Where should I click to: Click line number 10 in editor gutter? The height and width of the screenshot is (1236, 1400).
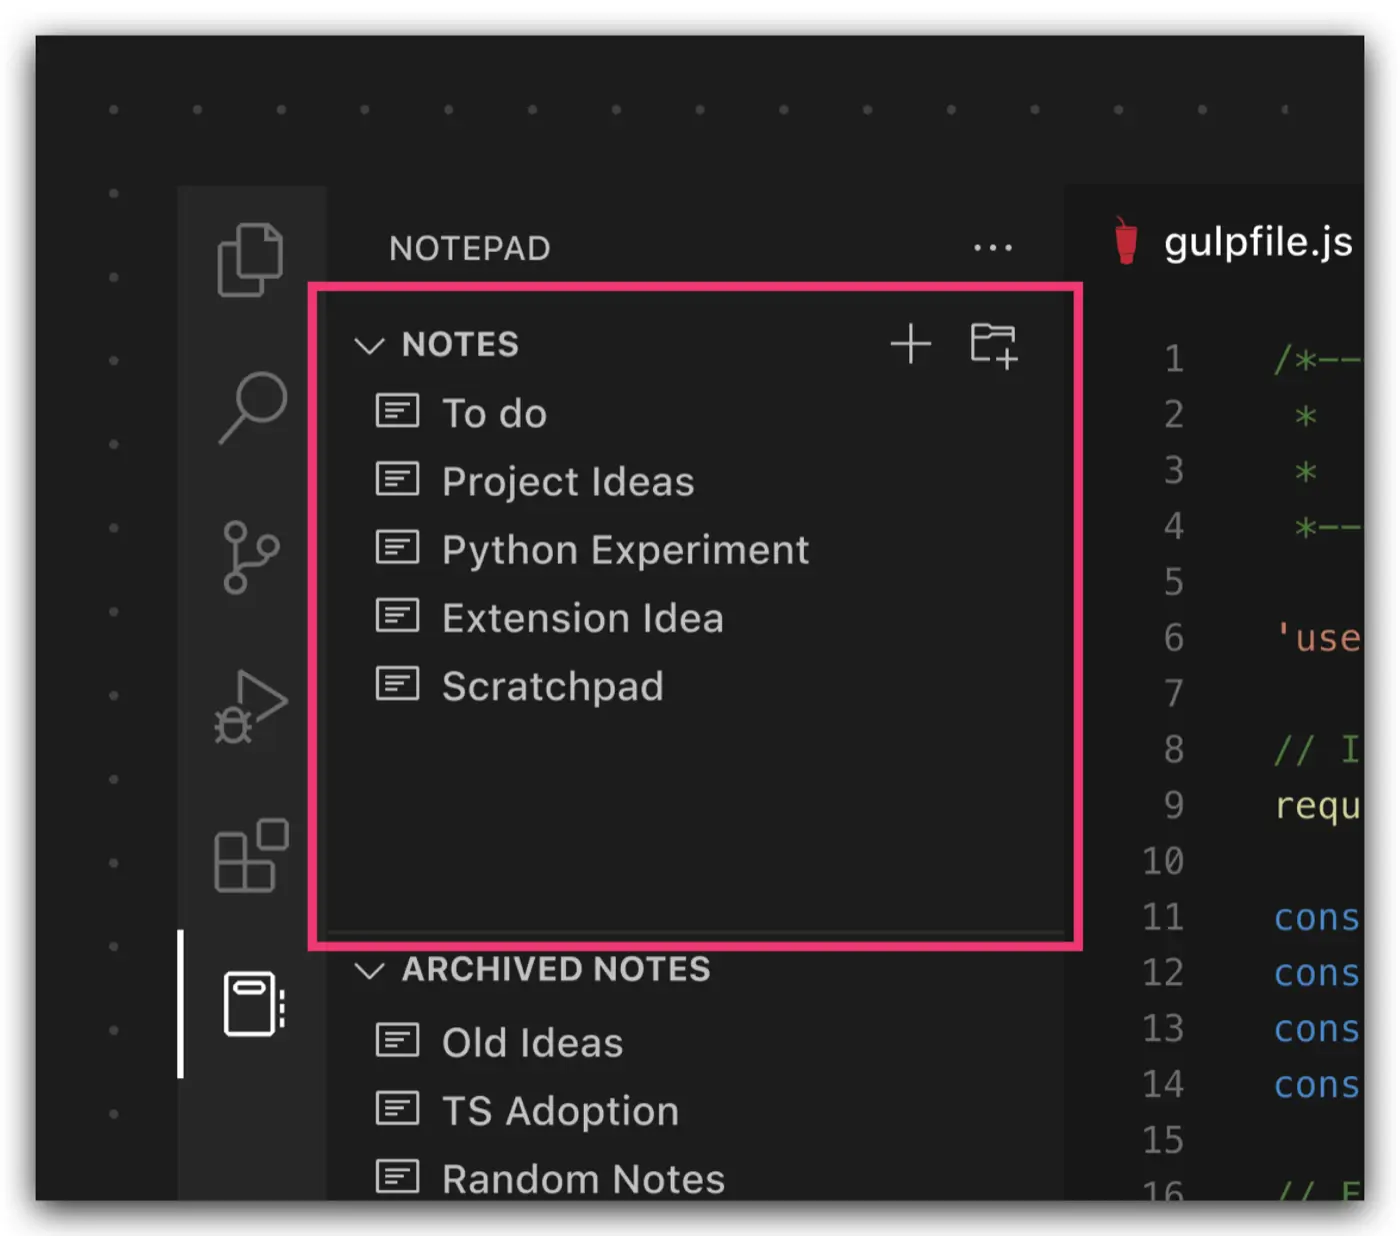(1163, 861)
